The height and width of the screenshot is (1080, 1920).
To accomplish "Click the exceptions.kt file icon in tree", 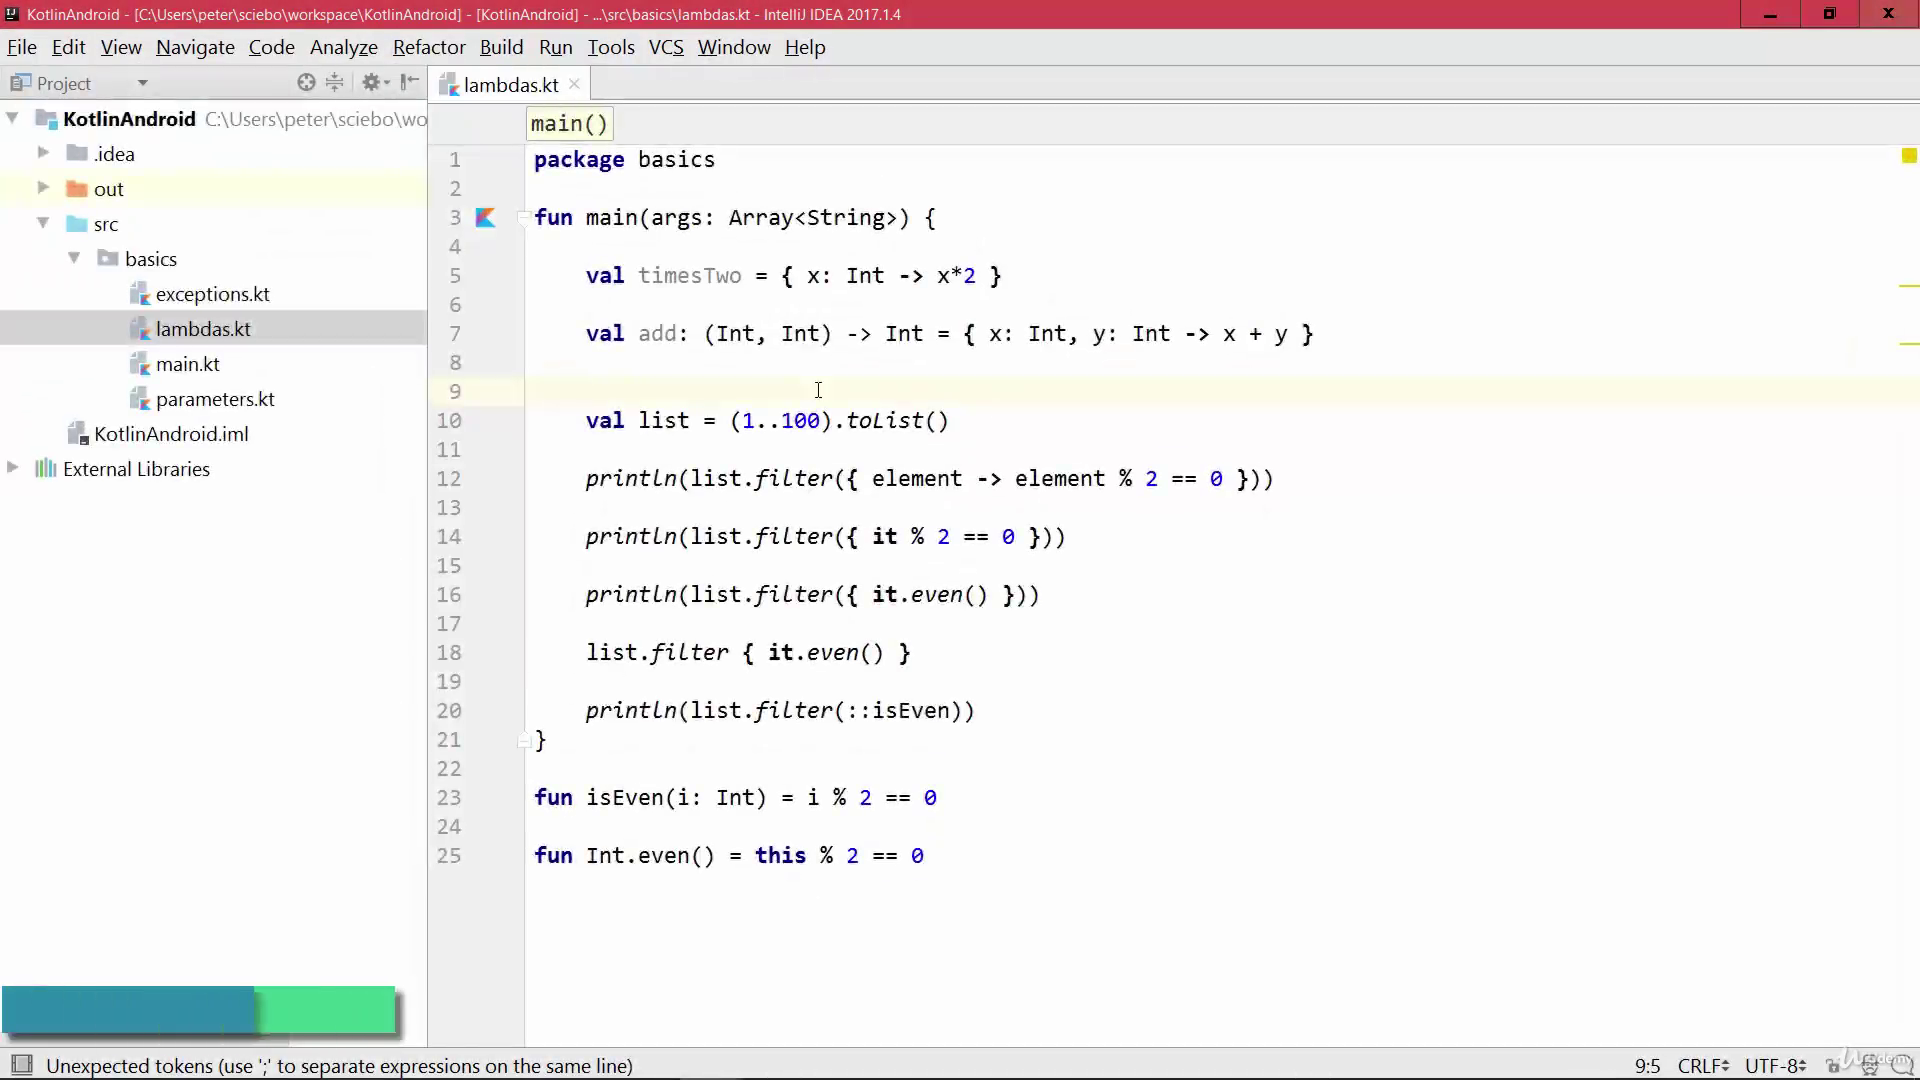I will point(140,293).
